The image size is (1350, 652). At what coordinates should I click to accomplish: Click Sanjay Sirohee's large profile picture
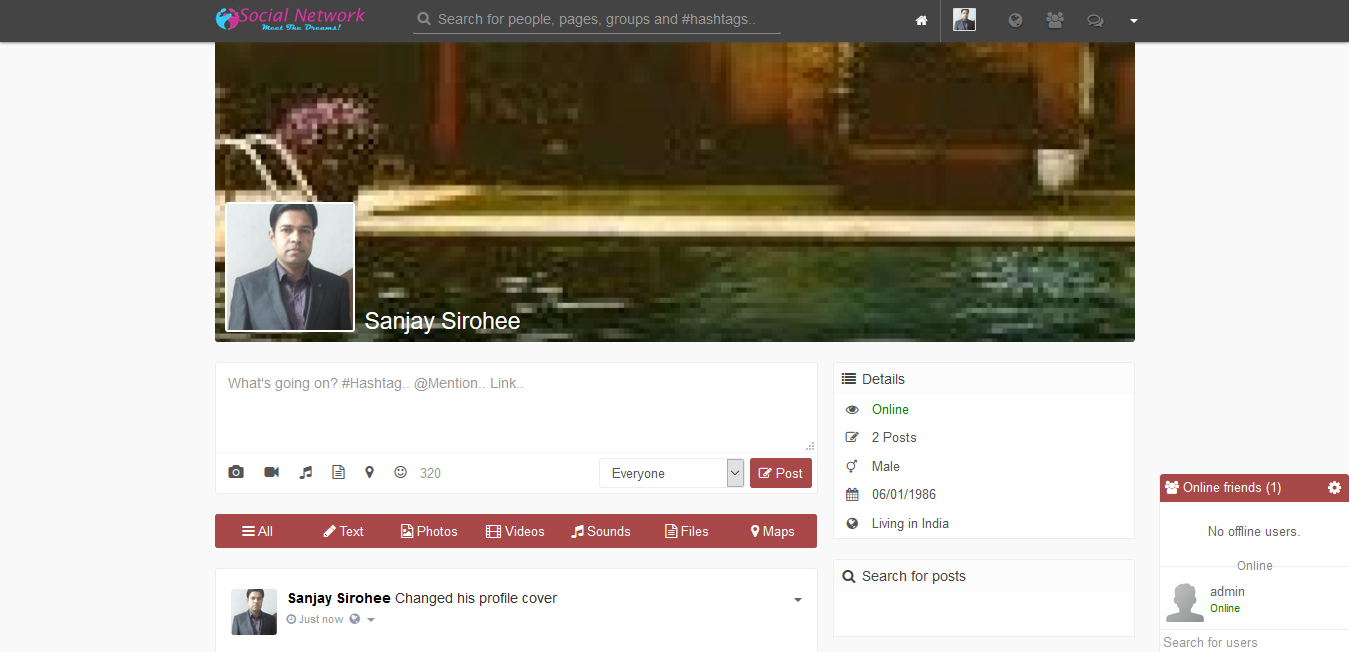(290, 267)
